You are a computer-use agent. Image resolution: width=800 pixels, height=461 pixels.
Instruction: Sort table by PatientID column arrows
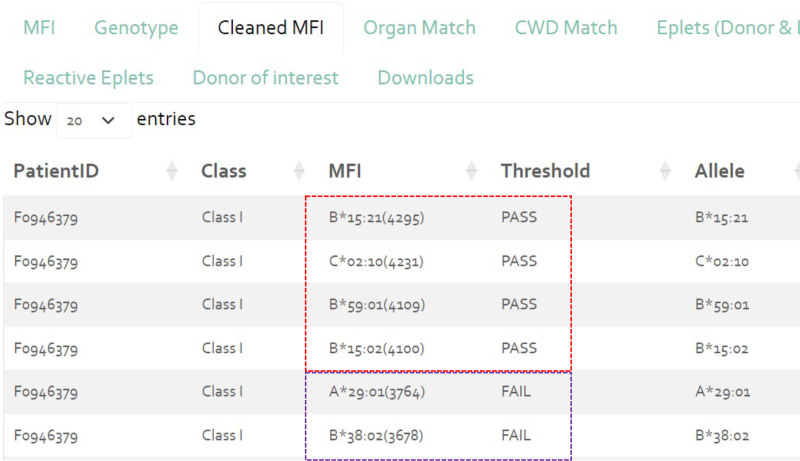tap(171, 172)
